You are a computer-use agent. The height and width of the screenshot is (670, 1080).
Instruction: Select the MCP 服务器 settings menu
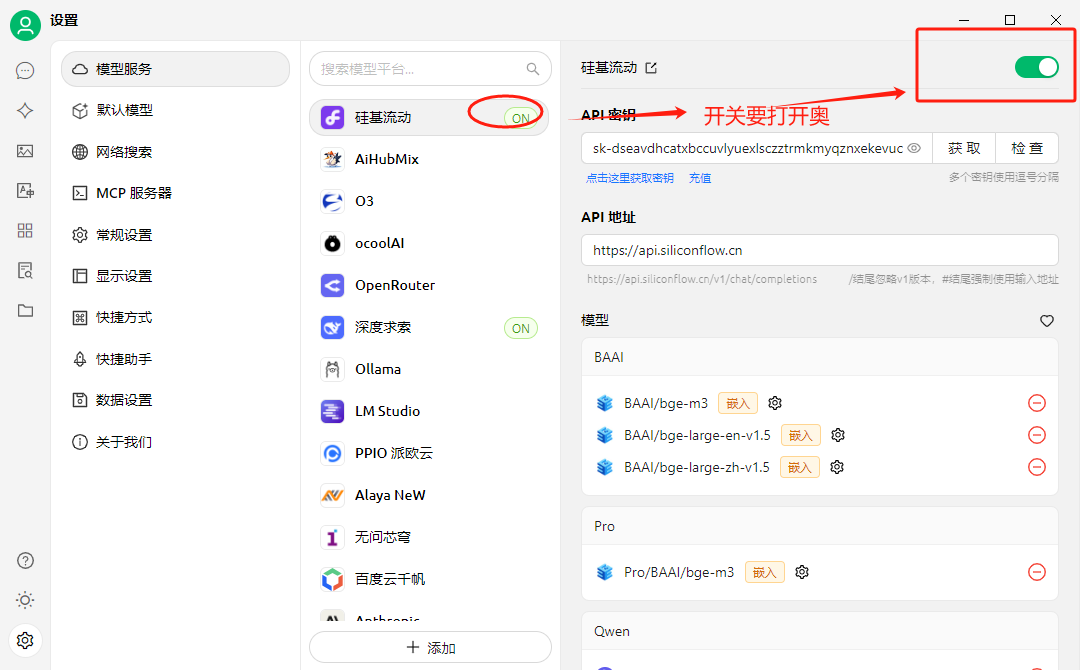click(x=176, y=193)
